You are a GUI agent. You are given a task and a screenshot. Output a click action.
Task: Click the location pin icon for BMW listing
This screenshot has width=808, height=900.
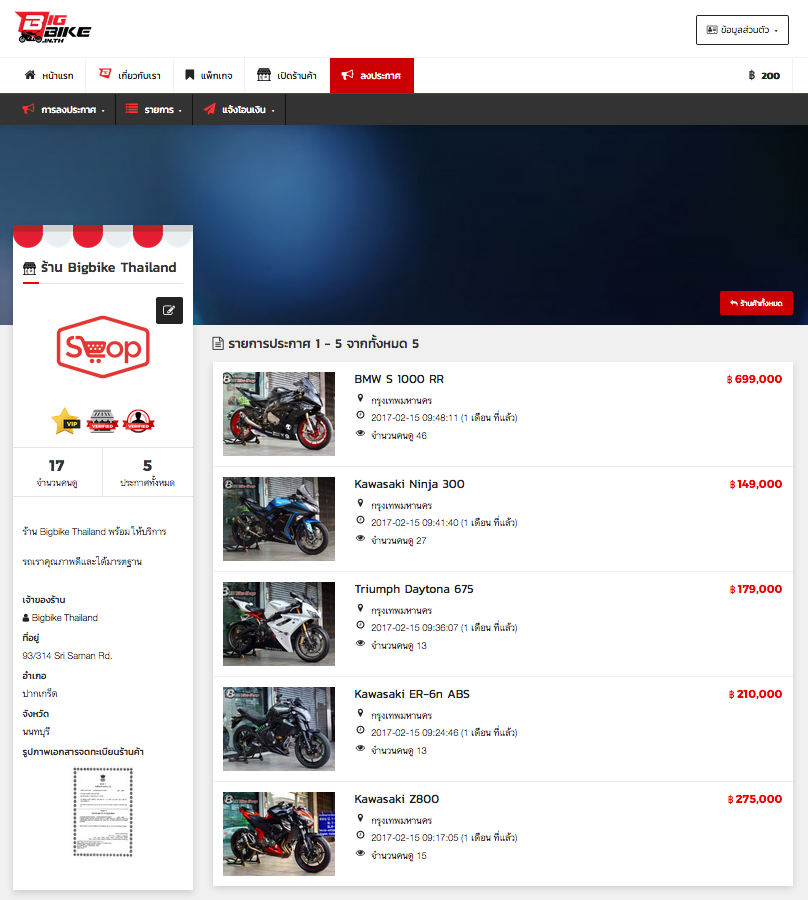[x=360, y=398]
